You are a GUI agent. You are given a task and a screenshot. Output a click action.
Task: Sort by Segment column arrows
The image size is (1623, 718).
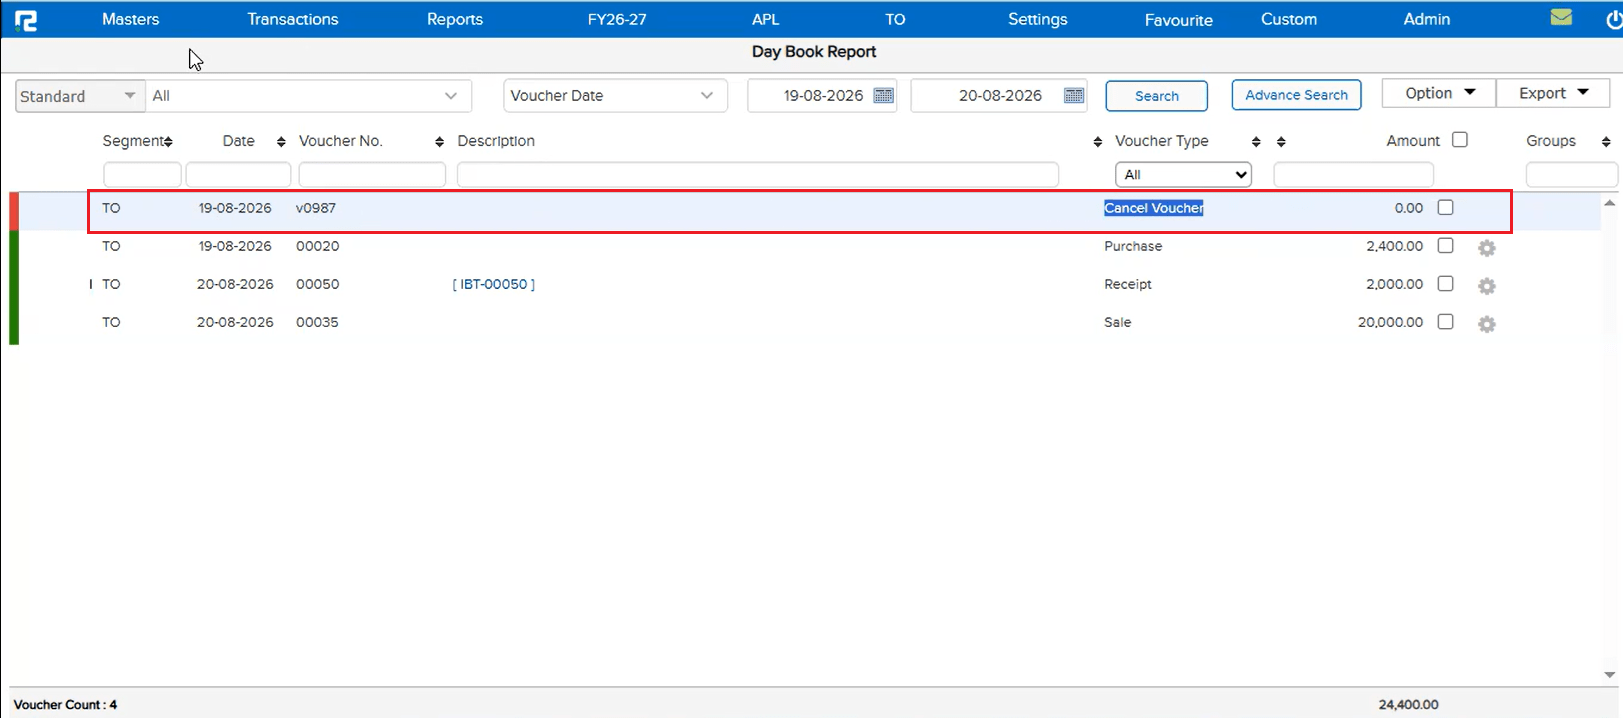click(x=168, y=142)
